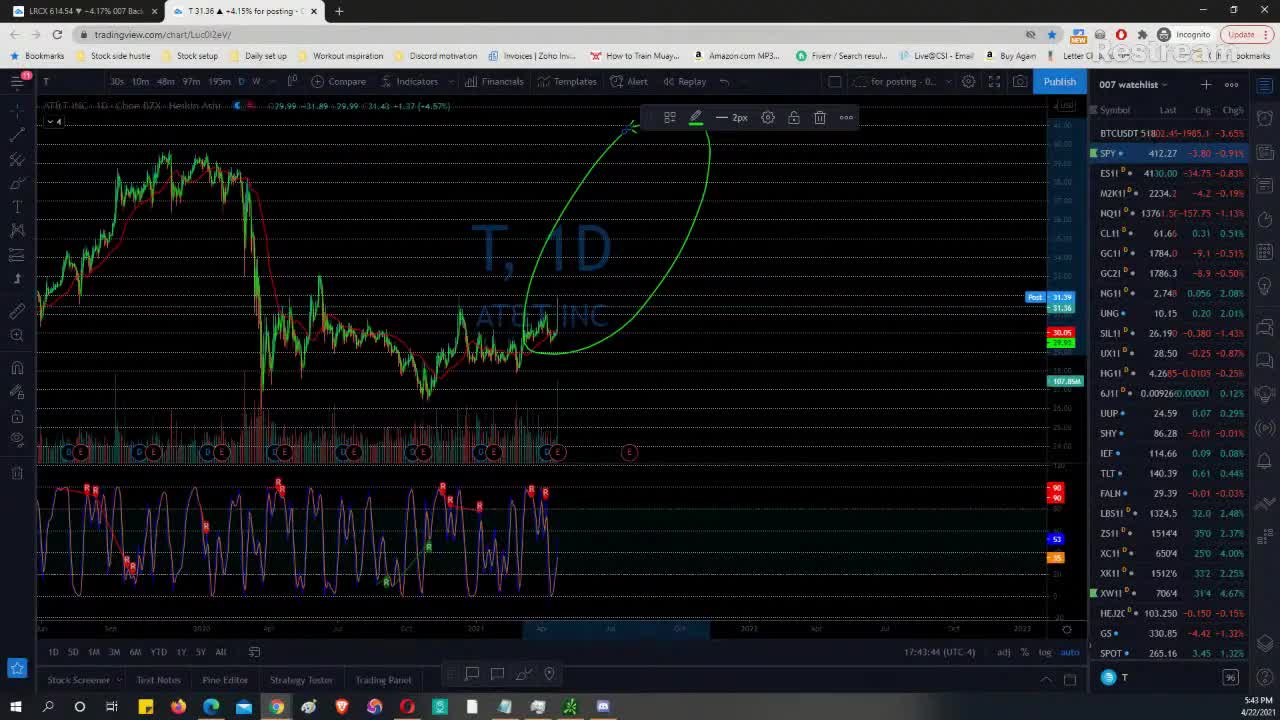Viewport: 1280px width, 720px height.
Task: Delete the selected drawing with trash icon
Action: click(820, 118)
